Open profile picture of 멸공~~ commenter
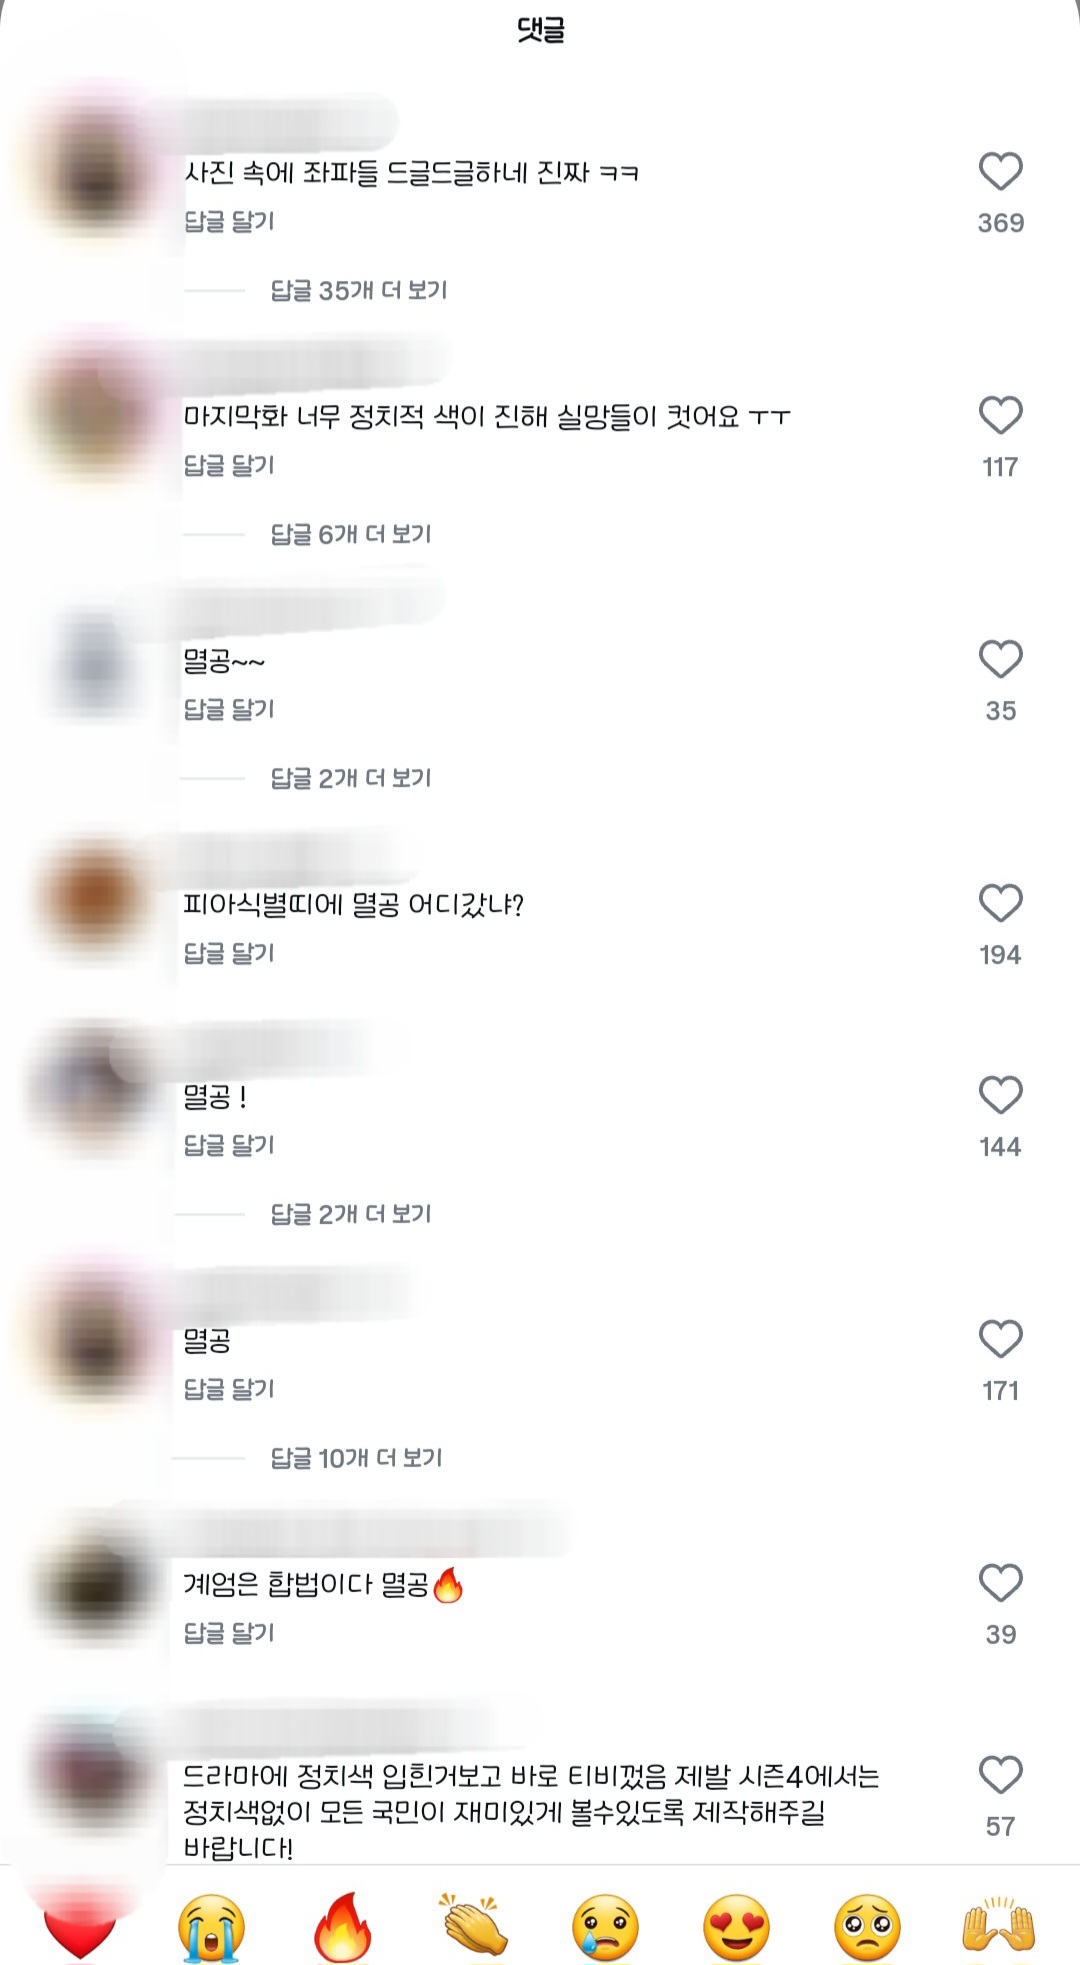The width and height of the screenshot is (1080, 1965). [x=95, y=661]
